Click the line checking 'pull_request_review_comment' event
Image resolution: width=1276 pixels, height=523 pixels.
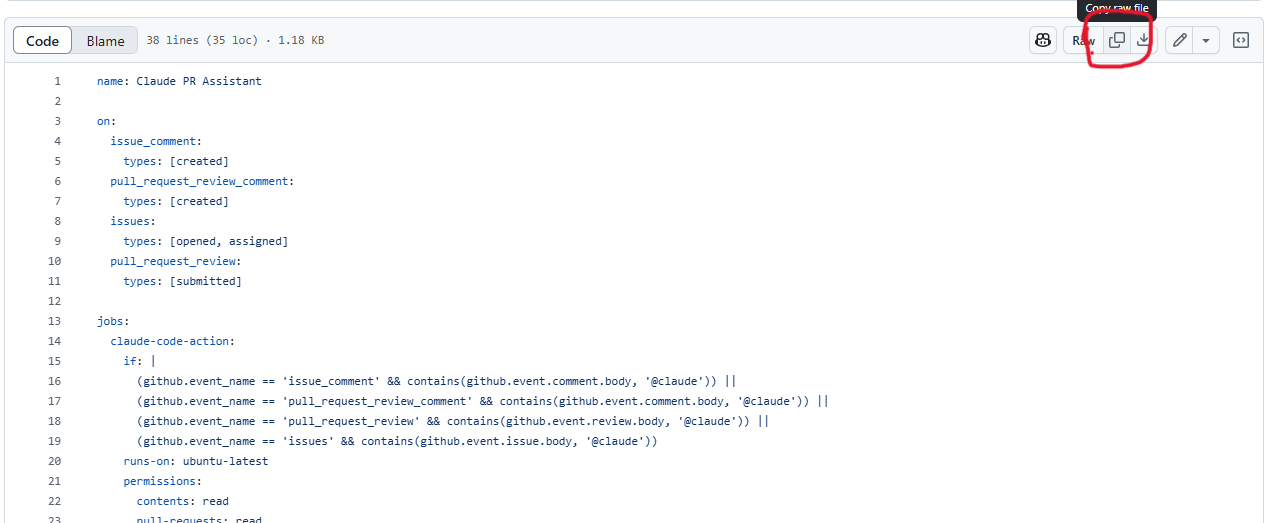483,401
